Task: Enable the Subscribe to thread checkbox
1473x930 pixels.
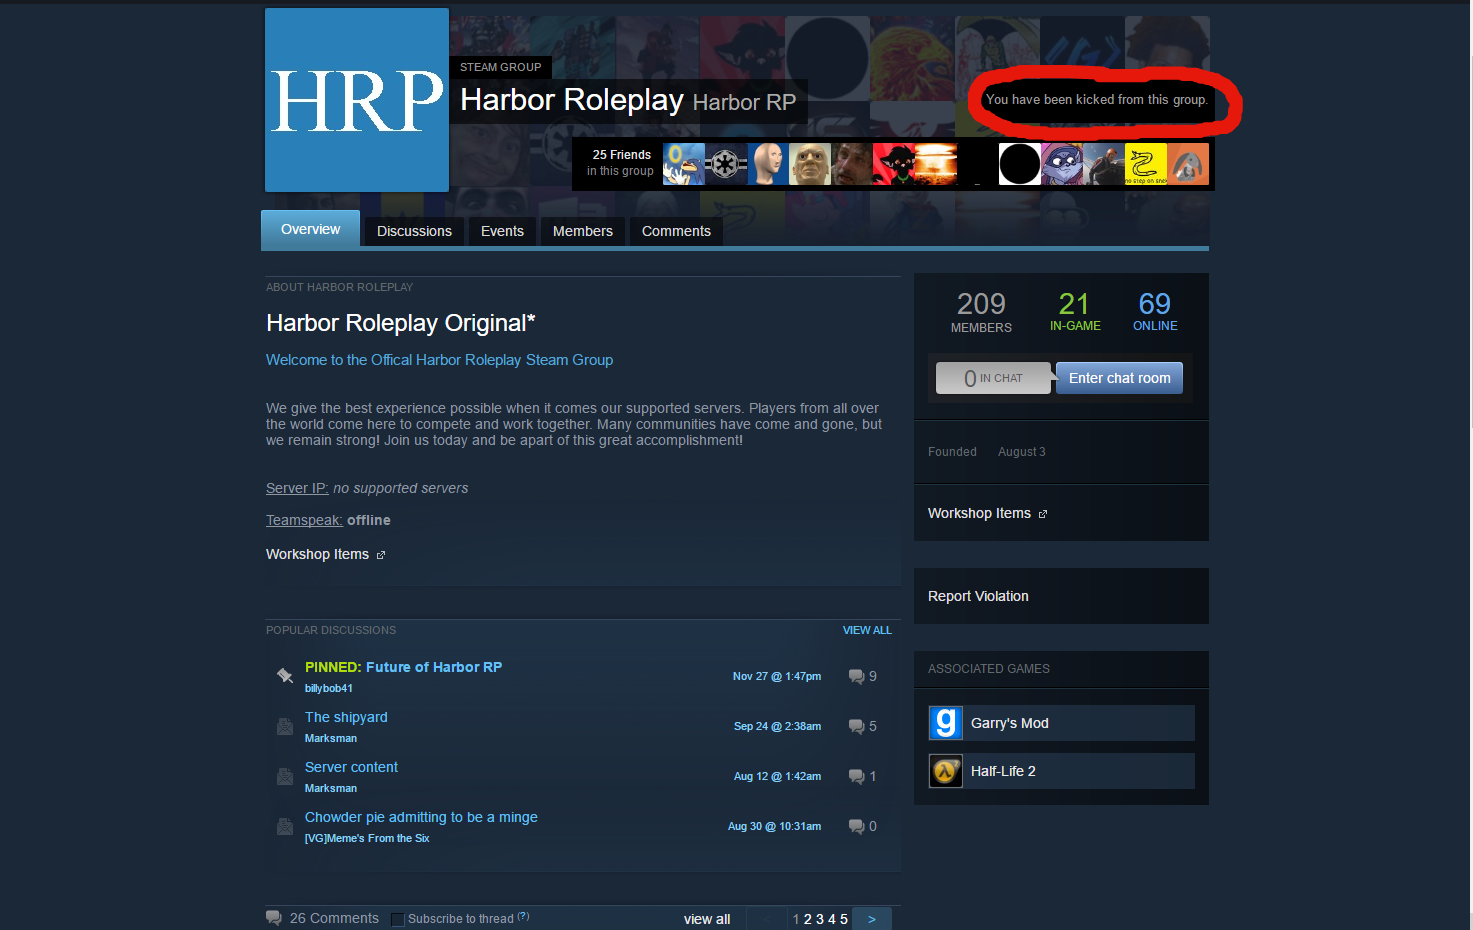Action: tap(398, 919)
